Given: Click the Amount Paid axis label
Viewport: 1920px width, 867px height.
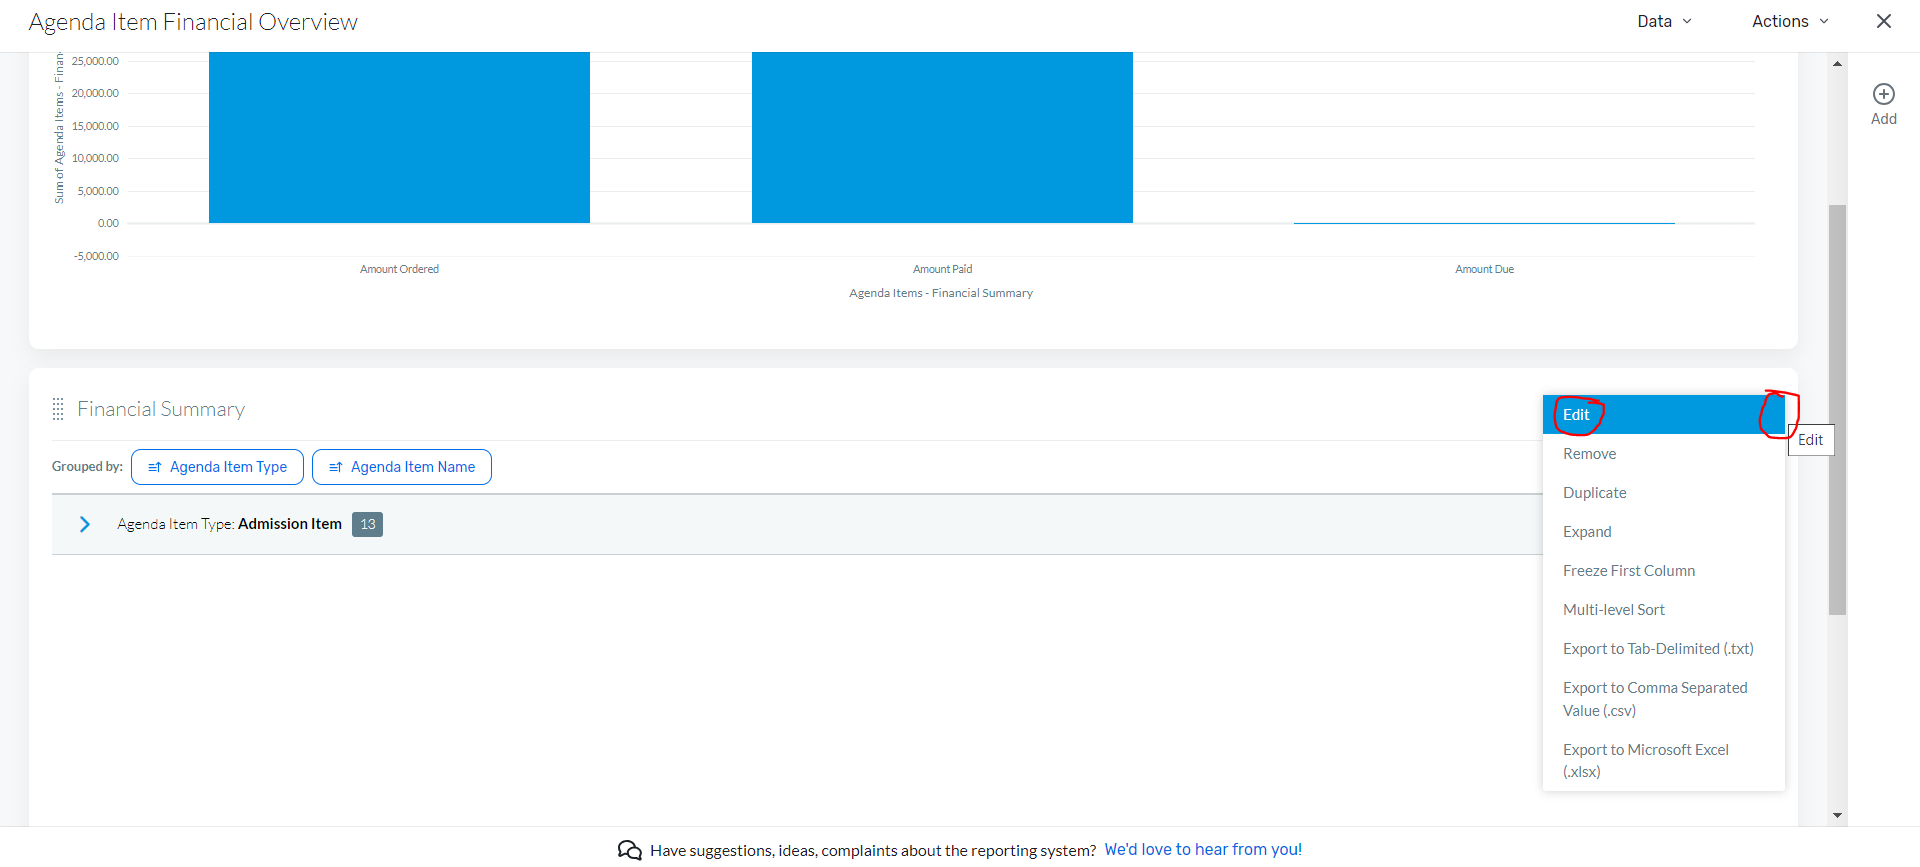Looking at the screenshot, I should (x=942, y=269).
